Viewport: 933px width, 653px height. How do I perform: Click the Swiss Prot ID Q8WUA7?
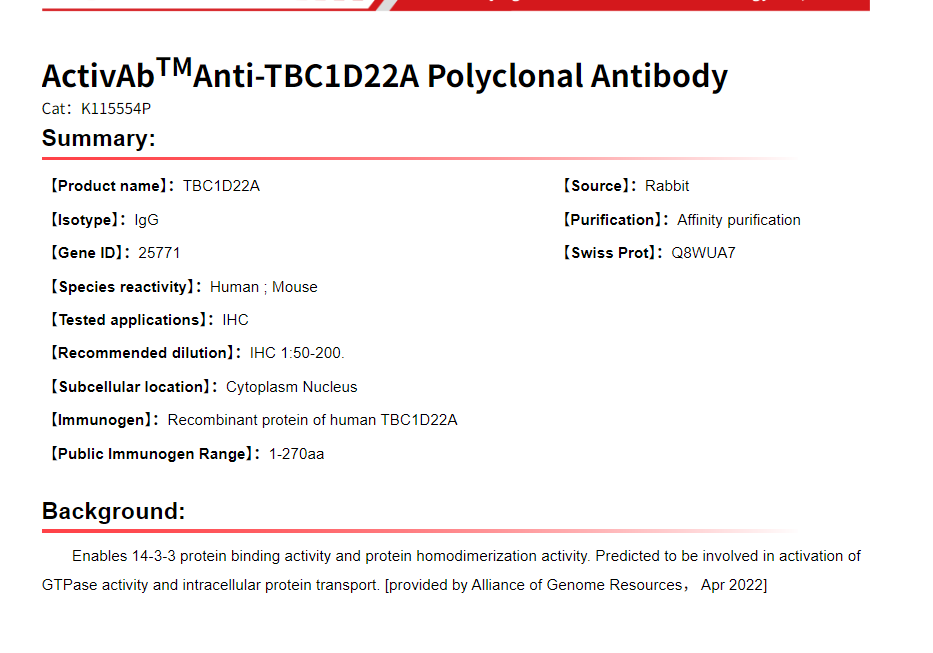pyautogui.click(x=703, y=253)
